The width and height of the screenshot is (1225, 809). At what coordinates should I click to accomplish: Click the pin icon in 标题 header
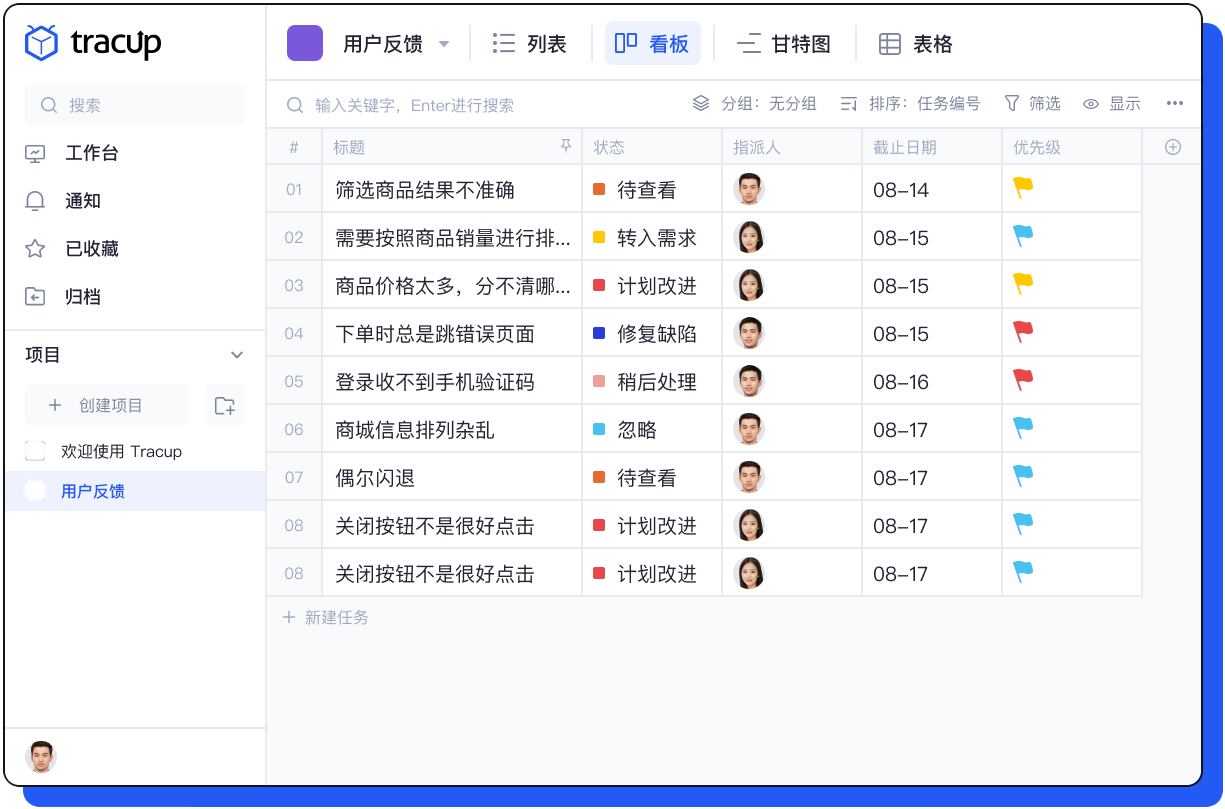(566, 147)
